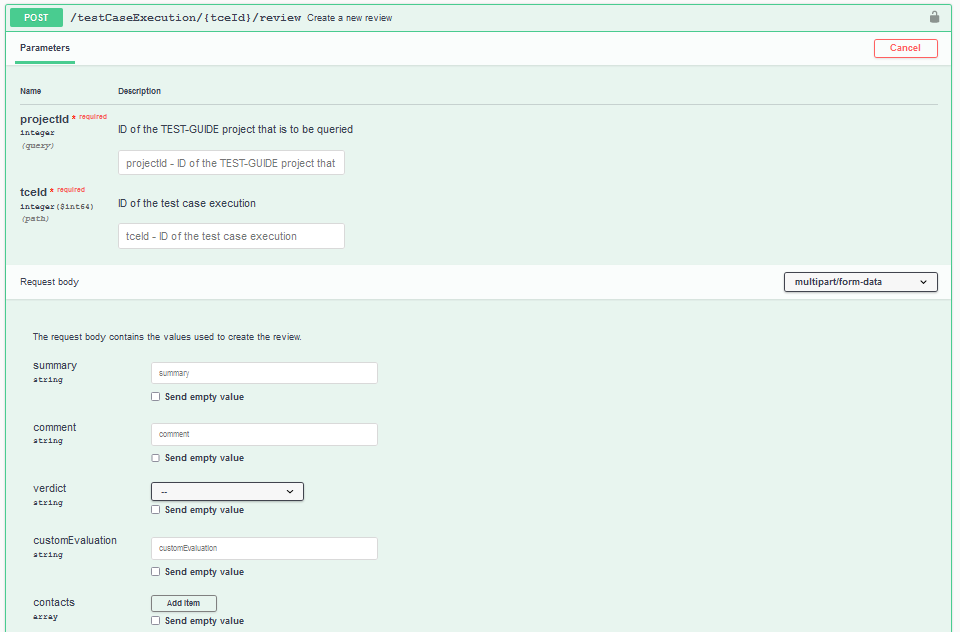Screen dimensions: 960x632
Task: Click the tceId input field
Action: [231, 236]
